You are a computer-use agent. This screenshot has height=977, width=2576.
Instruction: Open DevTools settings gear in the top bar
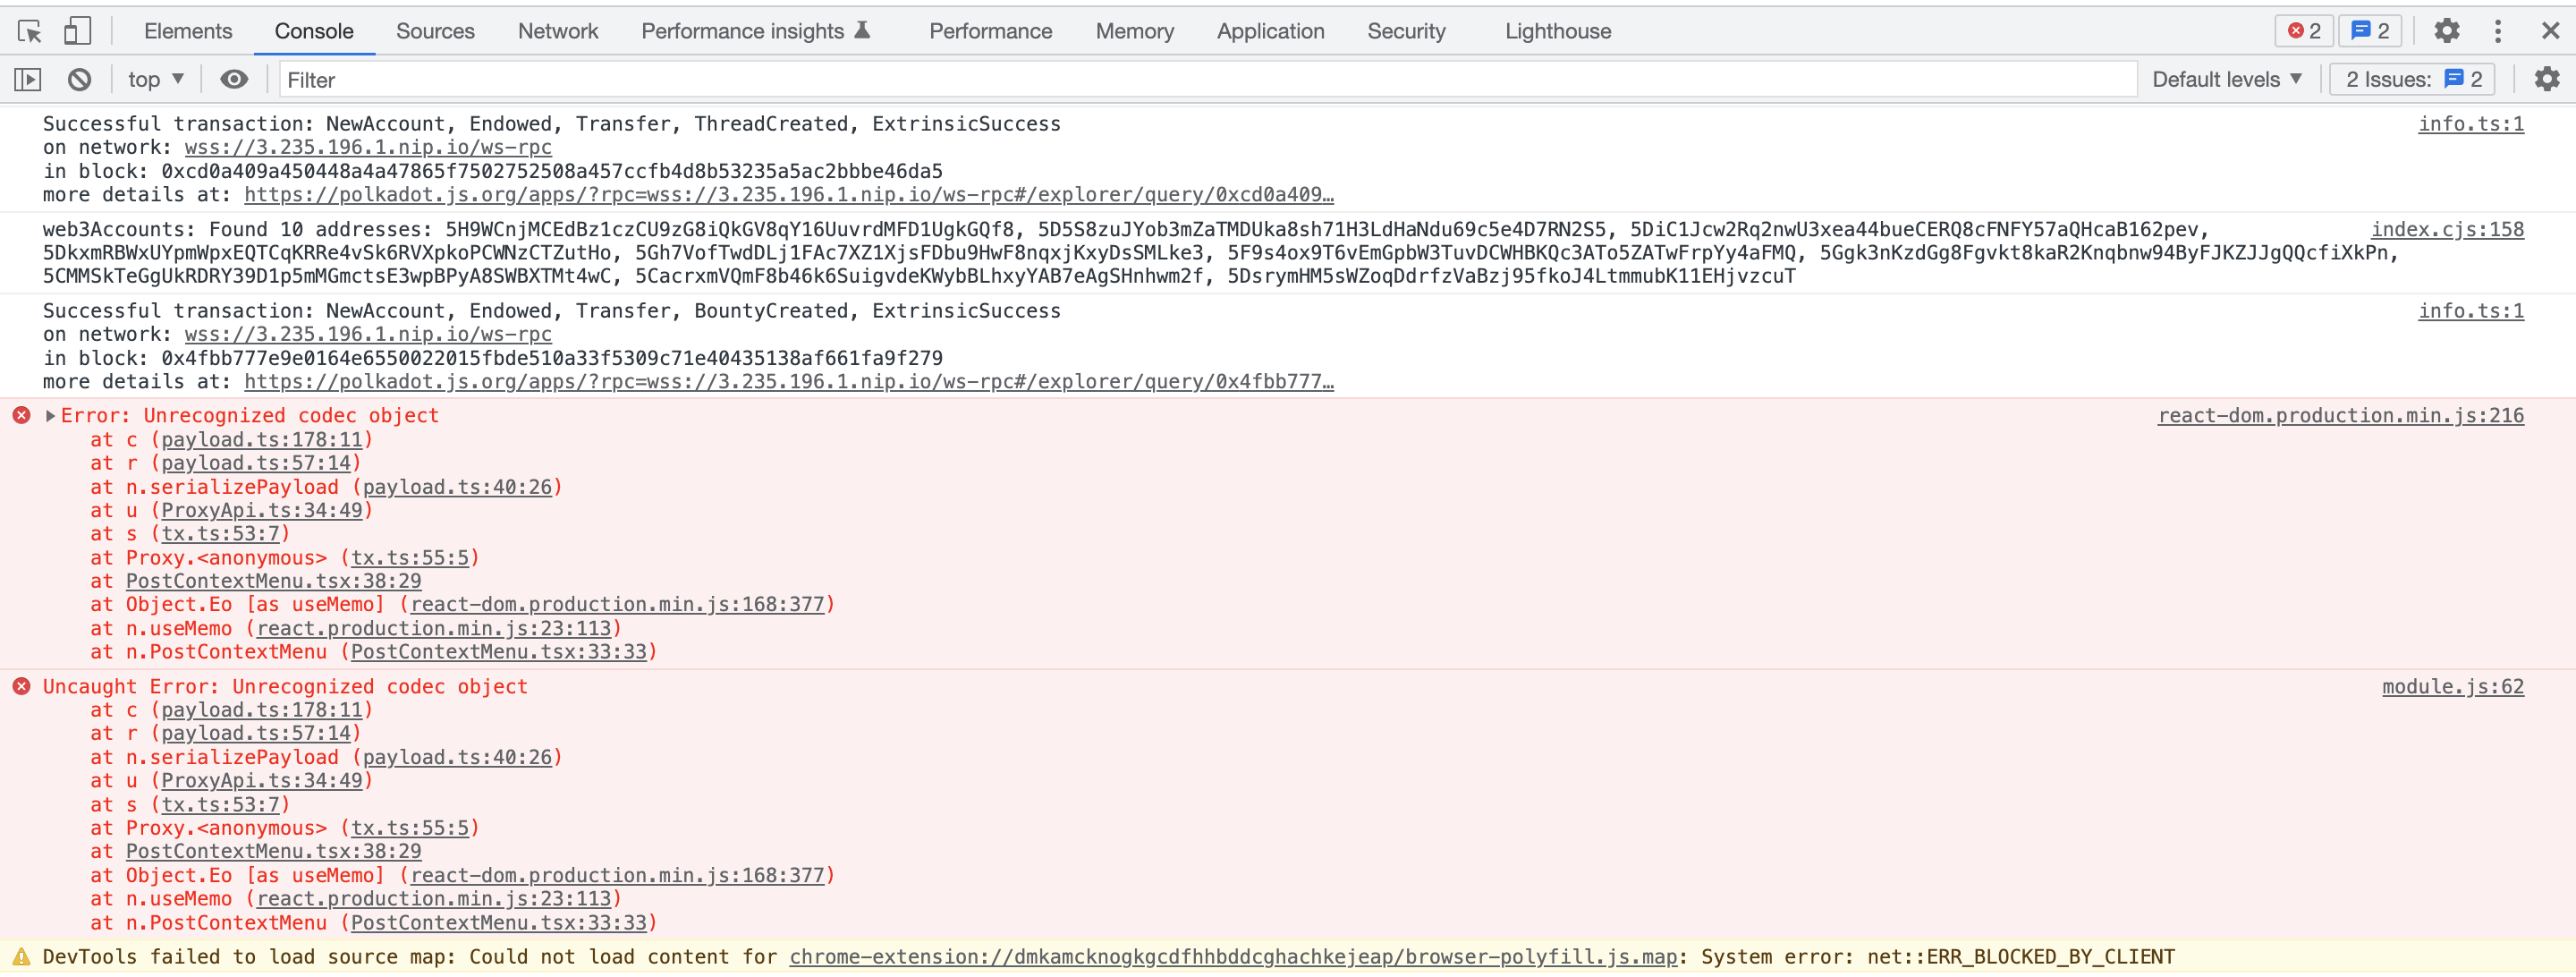(2446, 31)
